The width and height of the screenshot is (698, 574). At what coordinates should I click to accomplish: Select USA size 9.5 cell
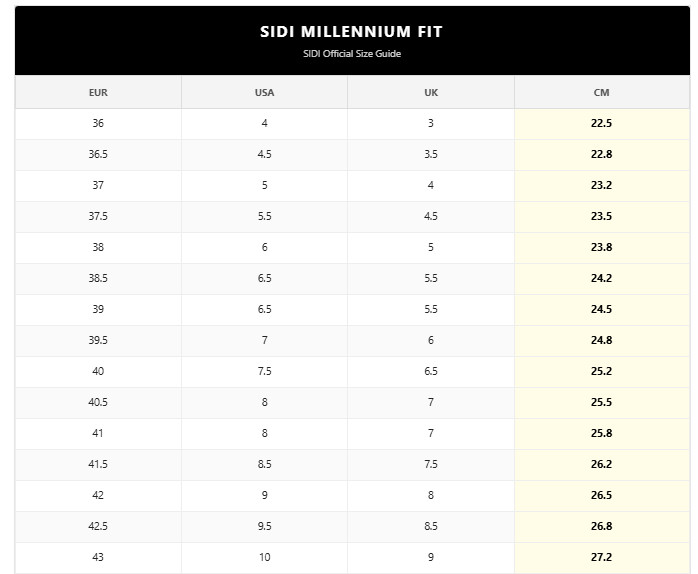(x=264, y=526)
